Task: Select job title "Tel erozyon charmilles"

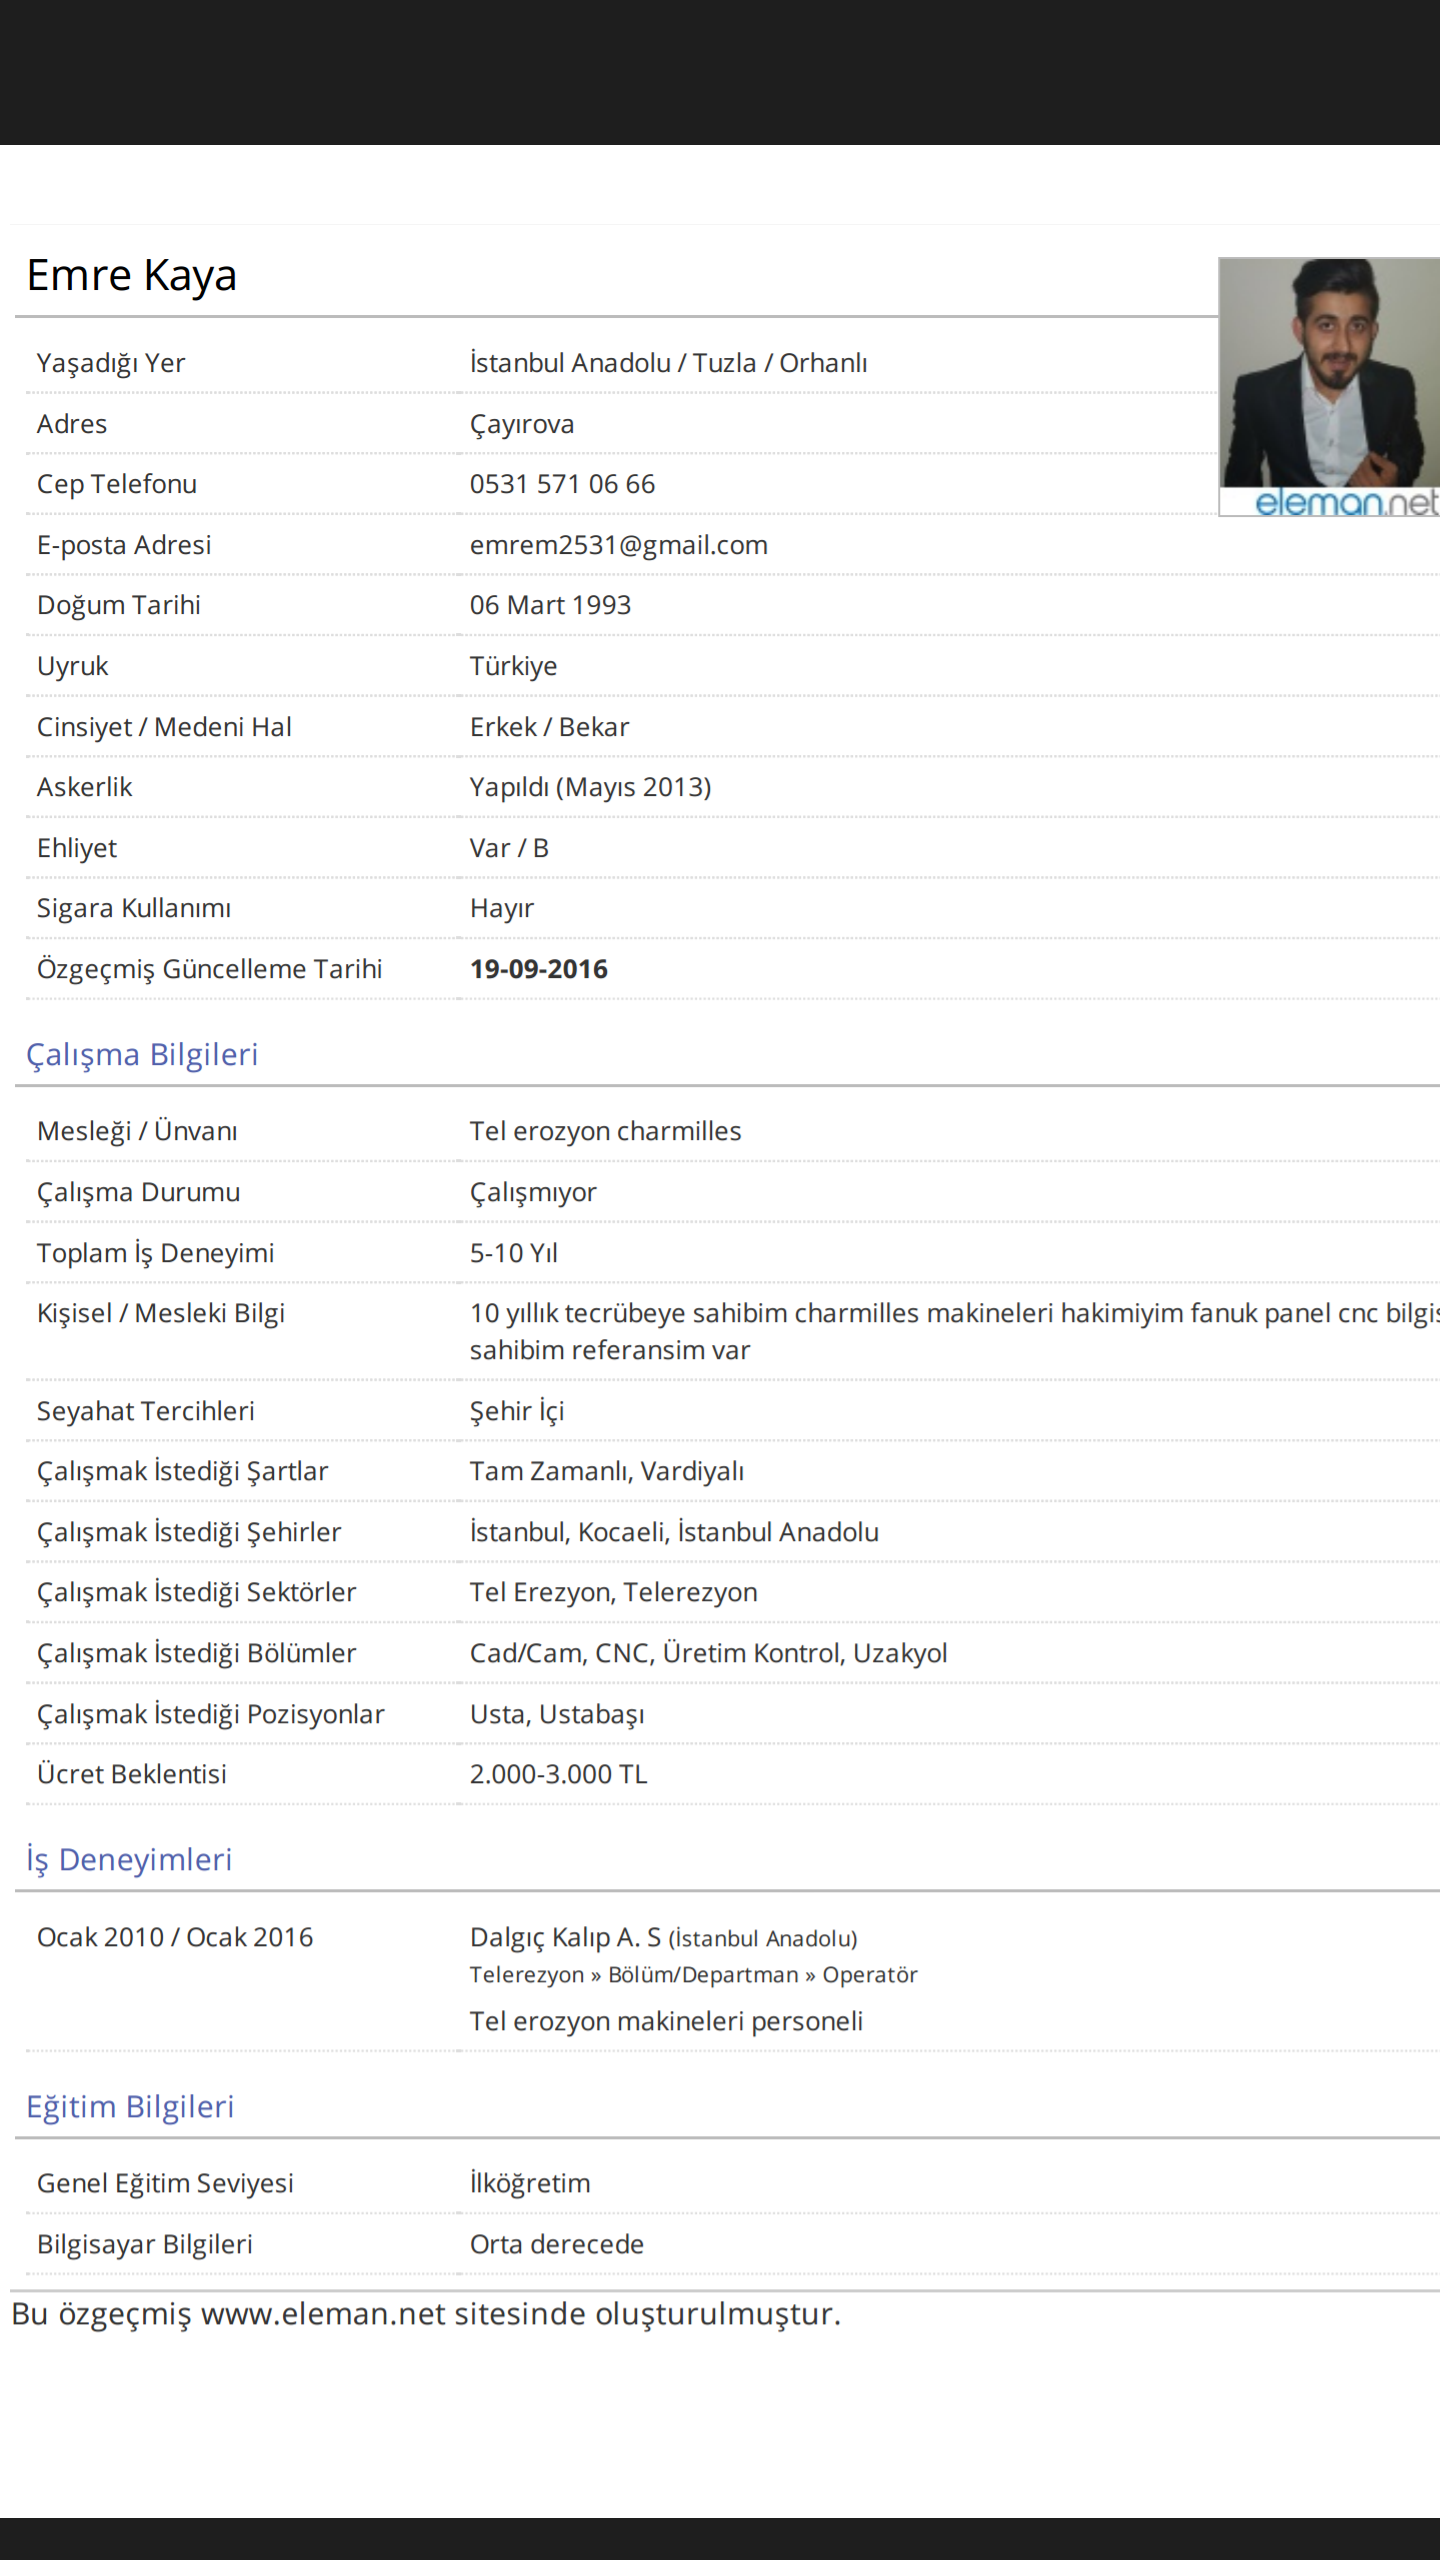Action: (x=606, y=1131)
